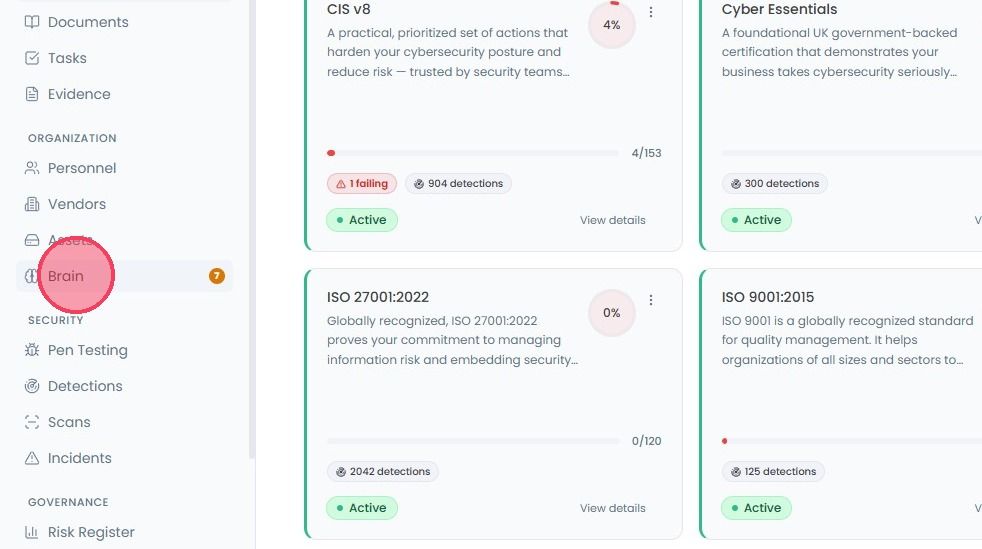The height and width of the screenshot is (549, 982).
Task: View details of CIS v8 framework
Action: coord(612,220)
